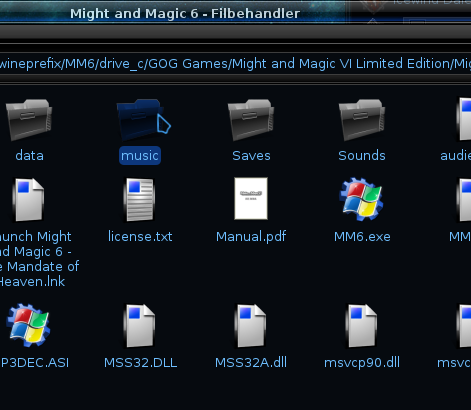Open the Saves folder icon
This screenshot has height=410, width=471.
coord(251,119)
